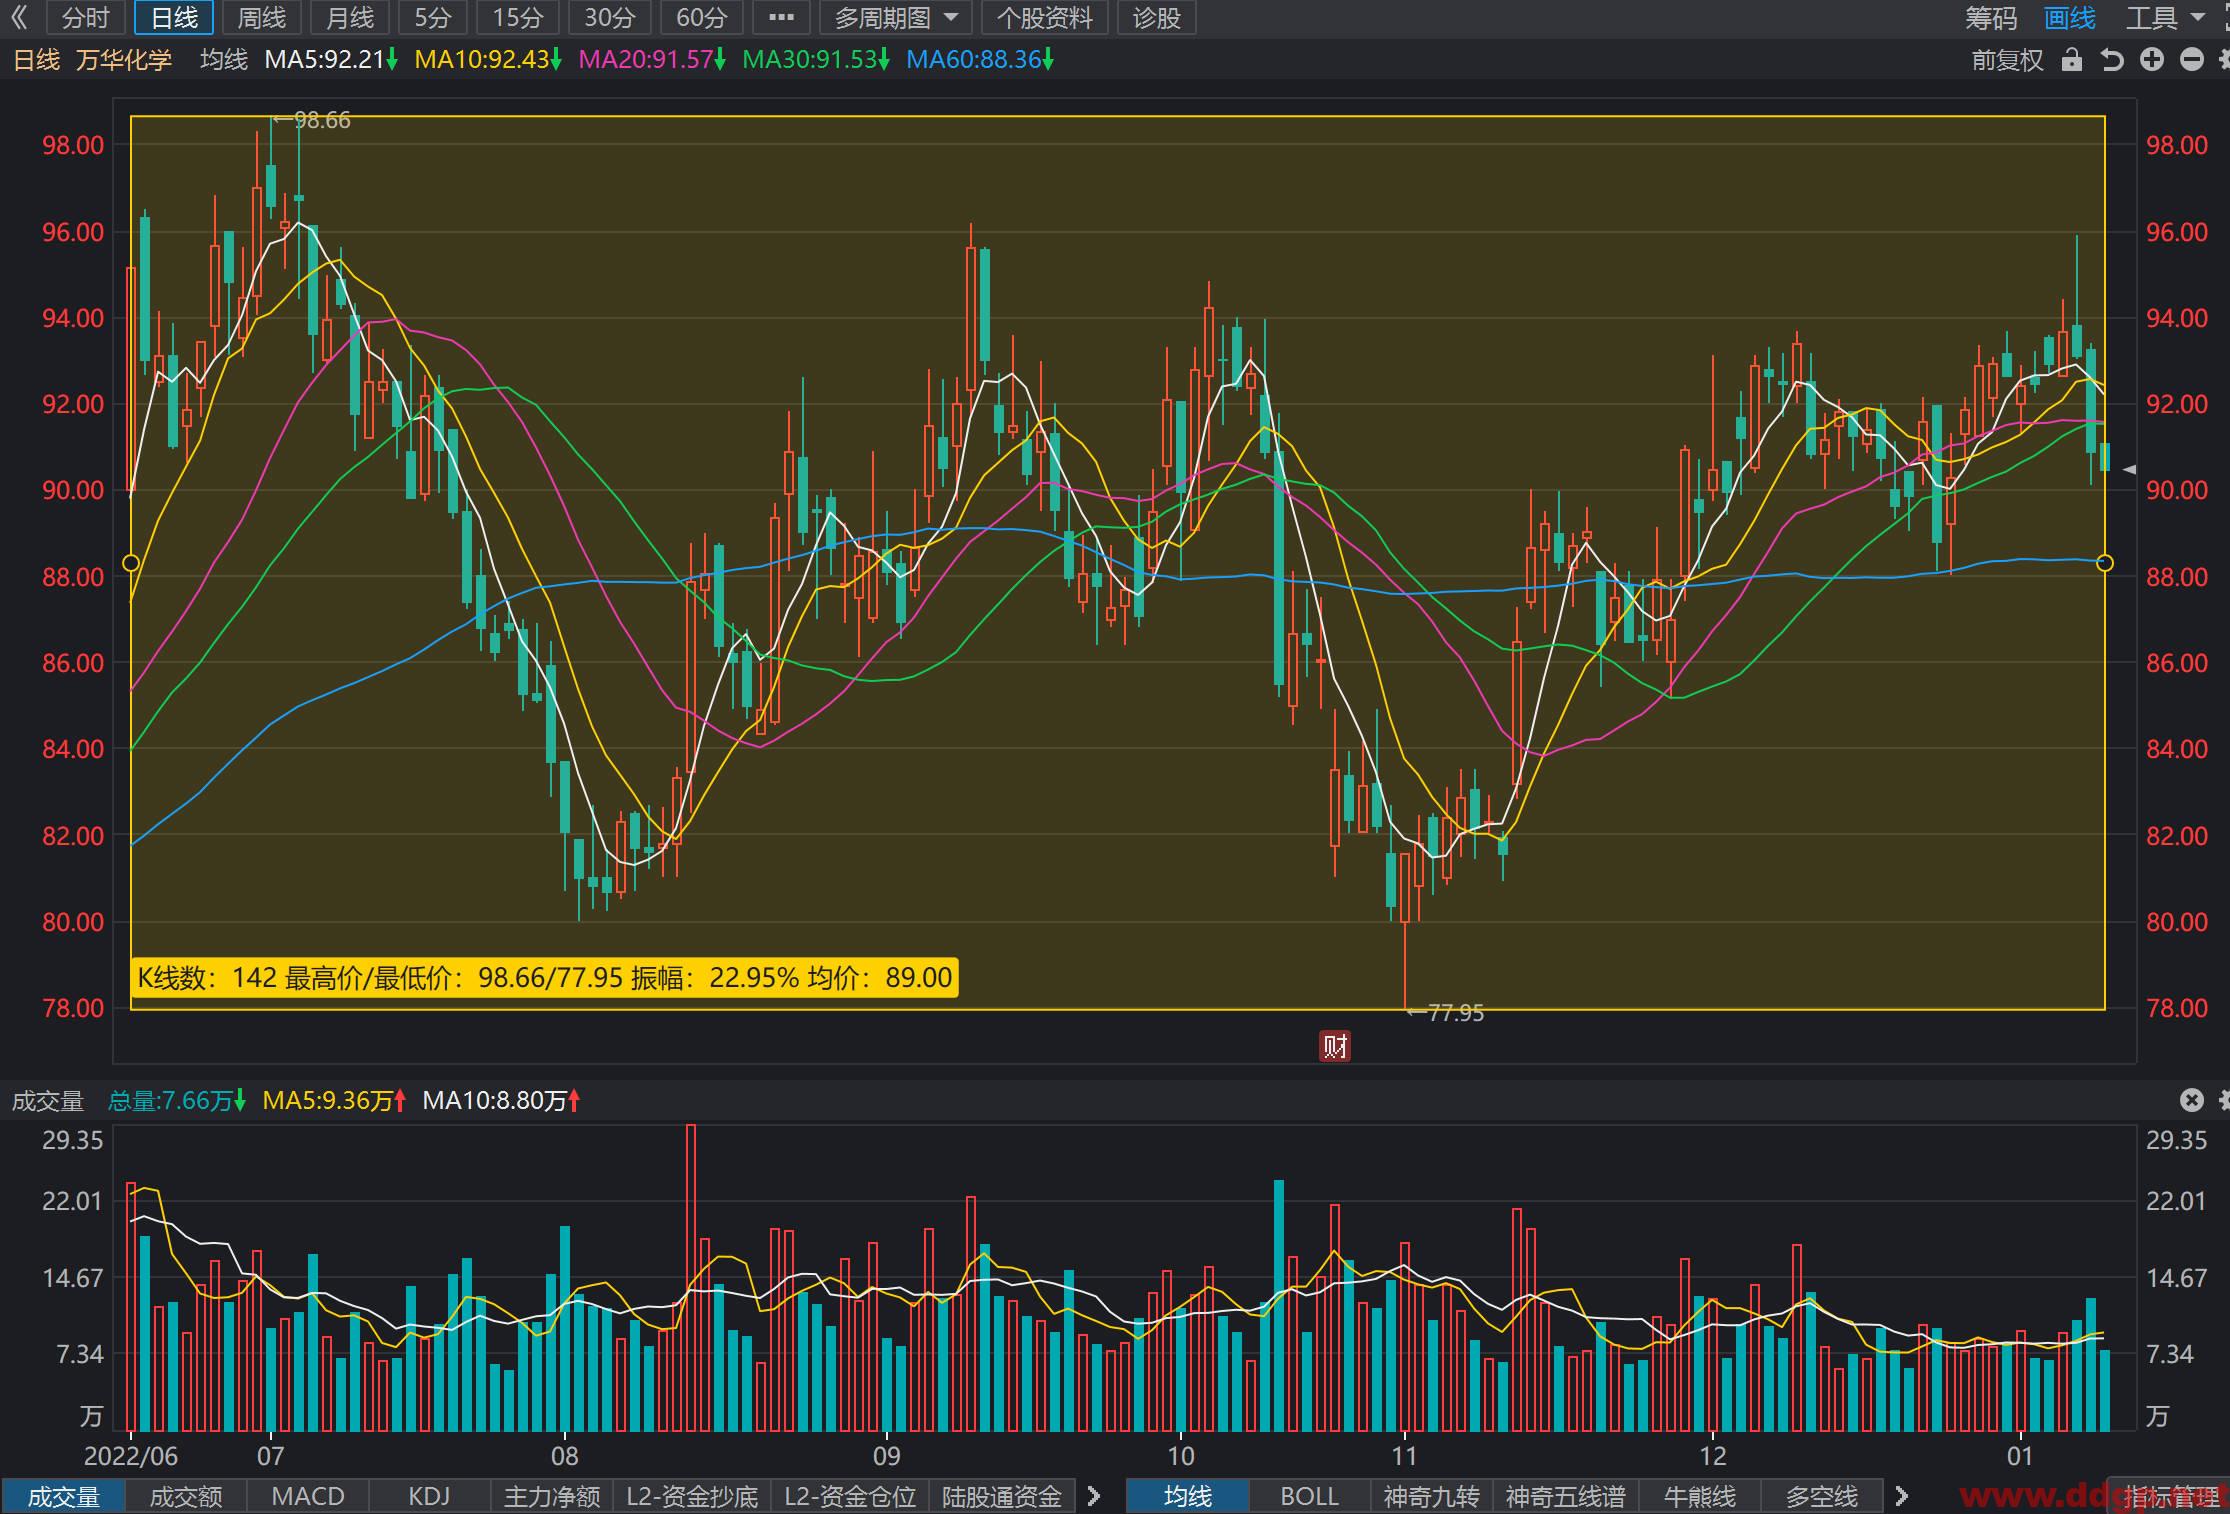Click the left handle of range selection

tap(131, 563)
